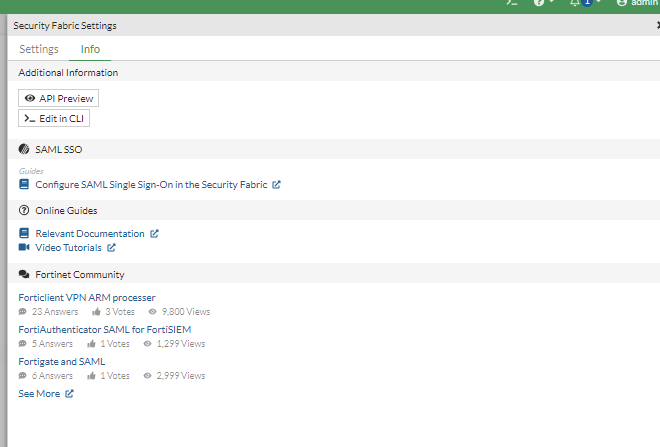
Task: Open the CLI console icon in top bar
Action: tap(512, 3)
